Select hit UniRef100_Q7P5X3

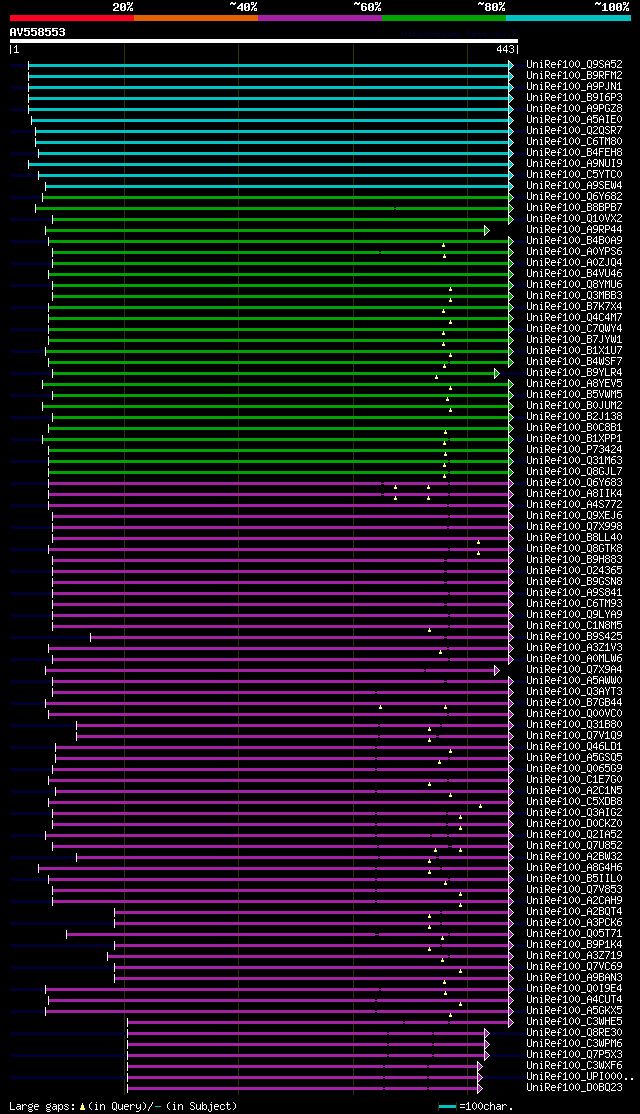(574, 1056)
